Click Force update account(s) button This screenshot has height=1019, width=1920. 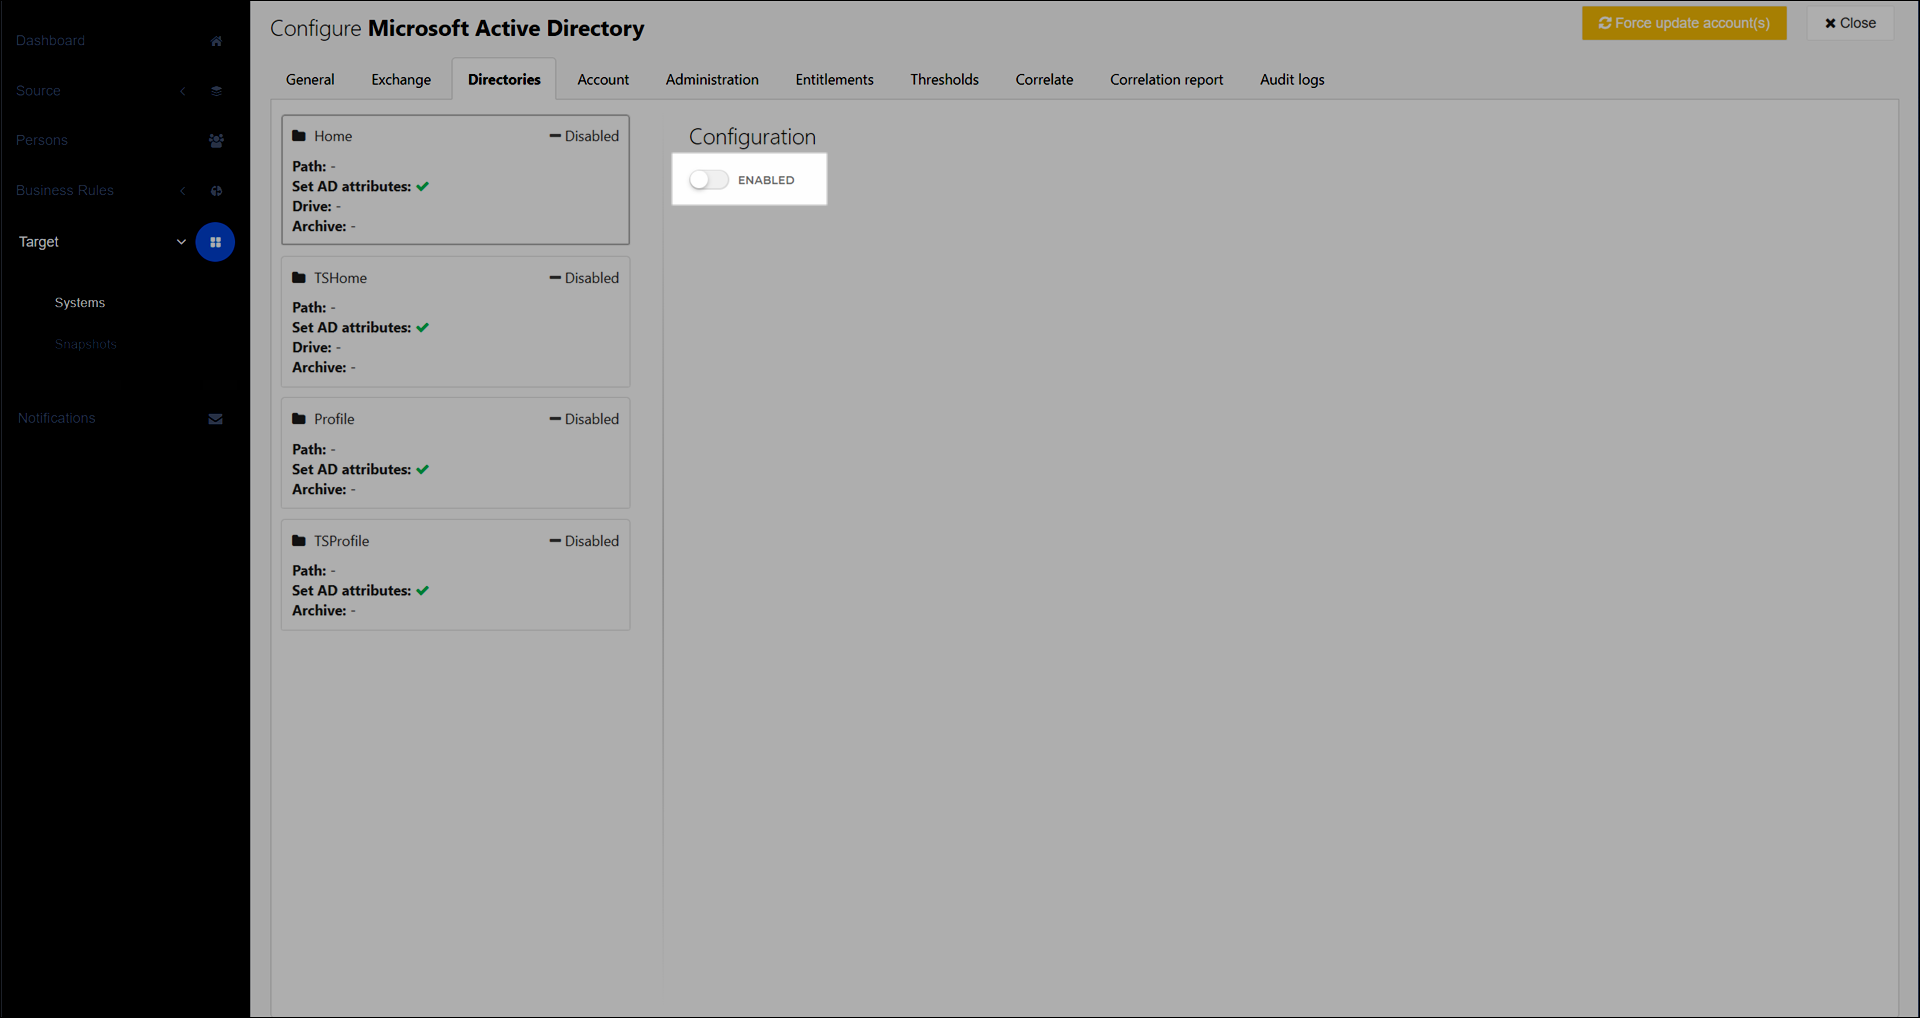tap(1684, 23)
